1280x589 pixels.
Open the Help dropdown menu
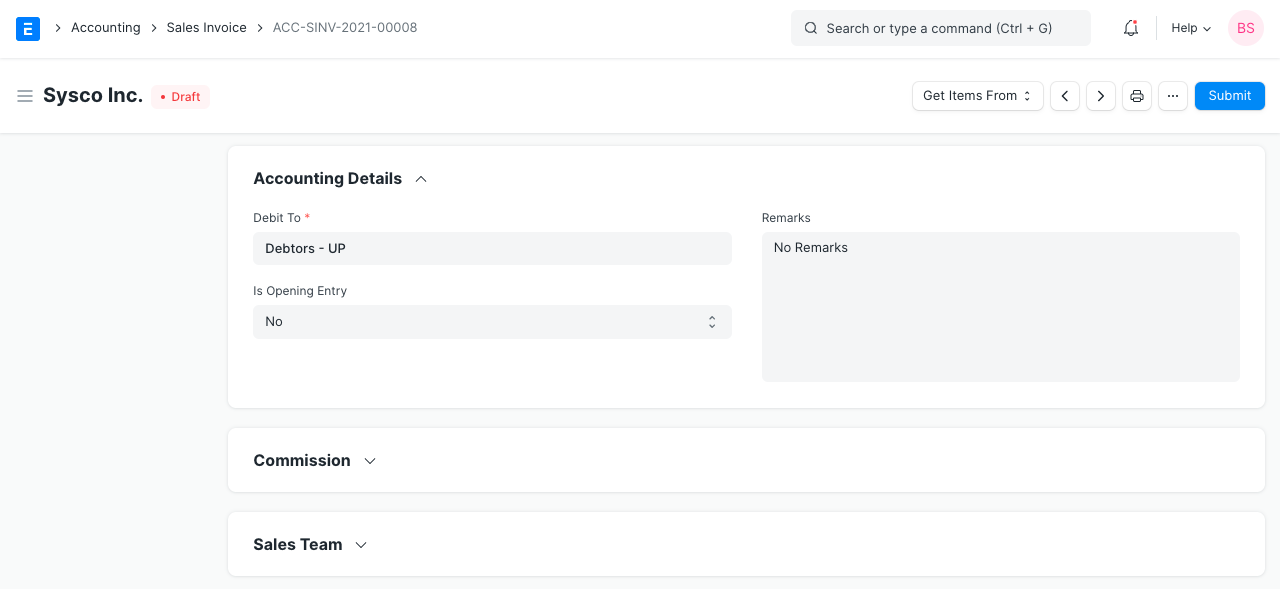[x=1189, y=28]
